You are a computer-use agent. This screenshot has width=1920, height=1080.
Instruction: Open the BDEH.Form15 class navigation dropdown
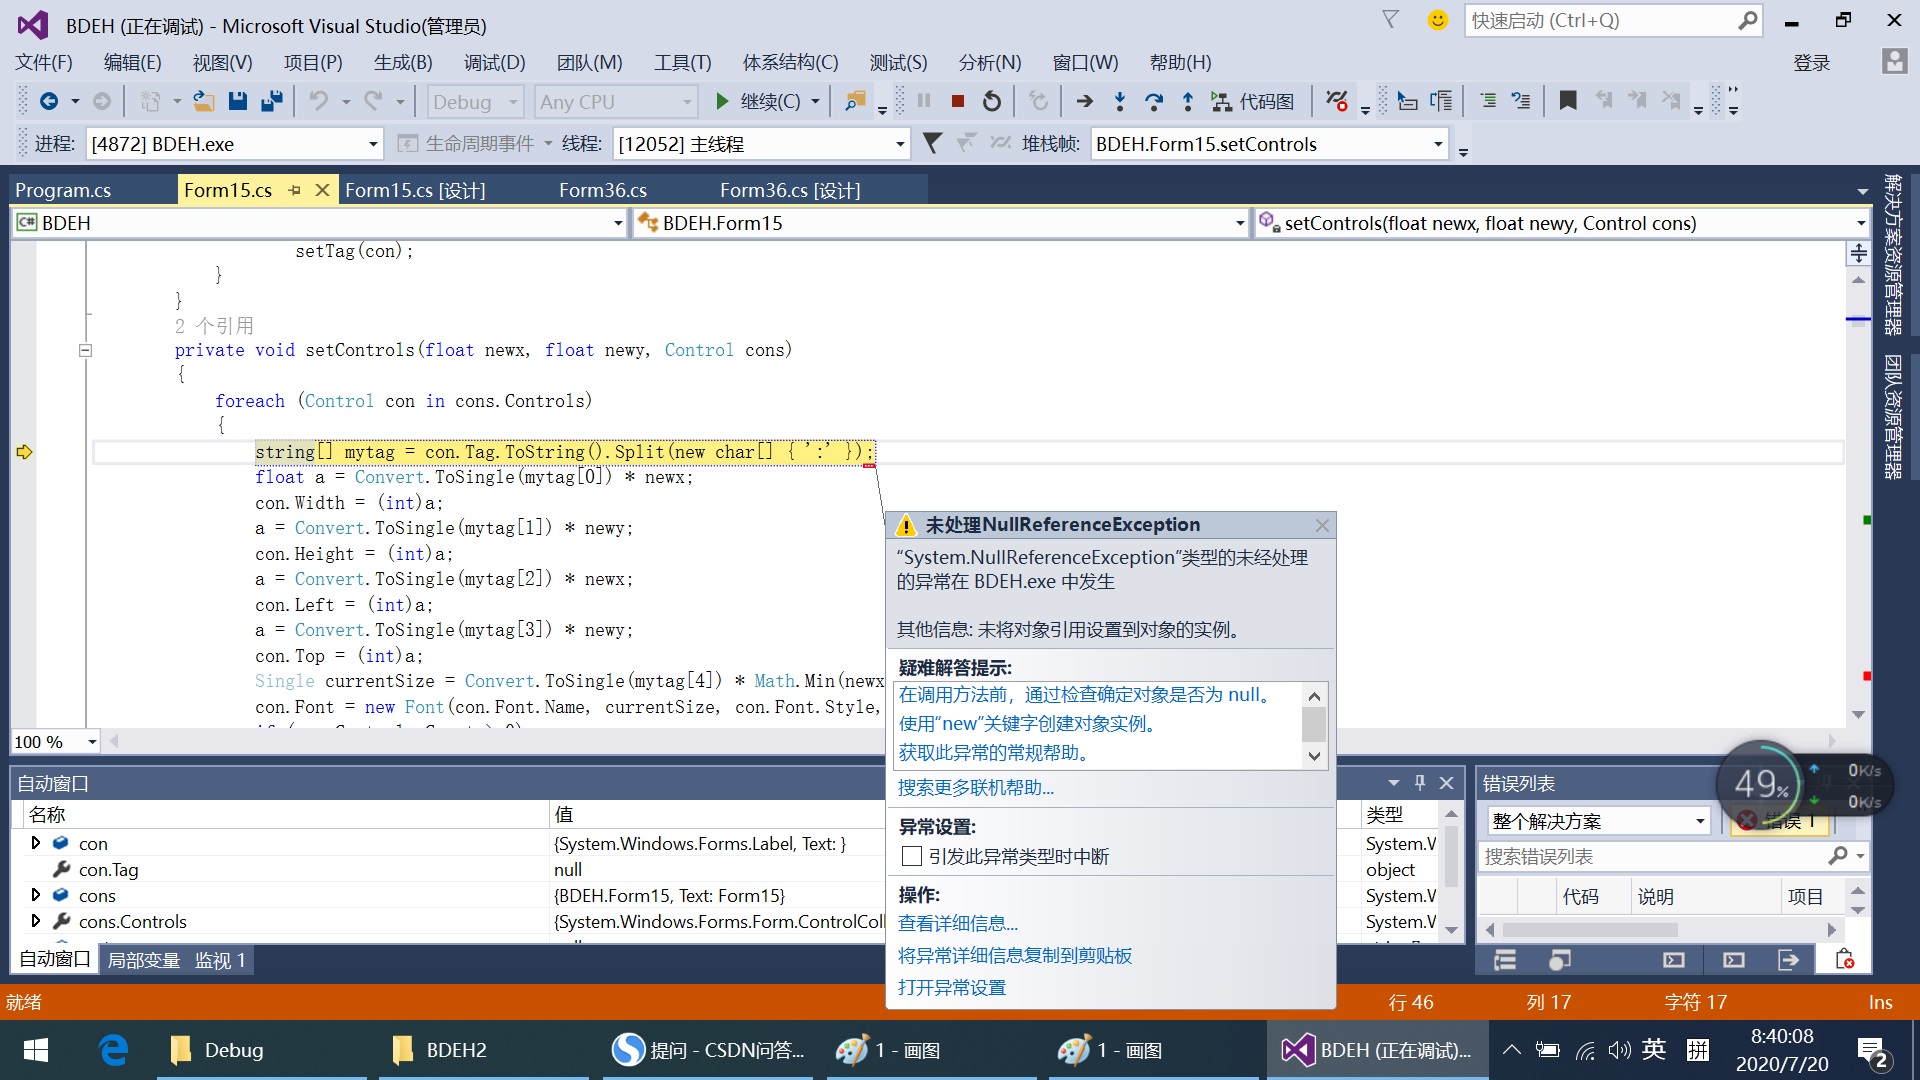941,223
